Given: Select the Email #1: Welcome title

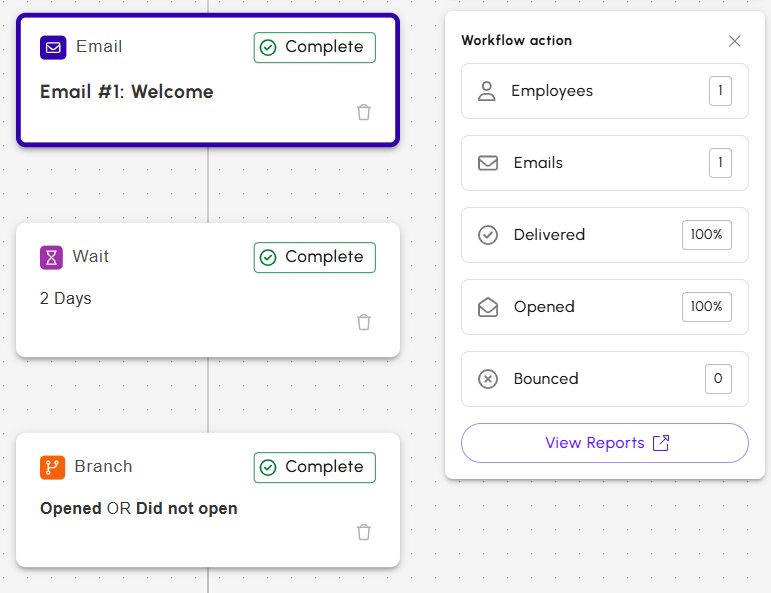Looking at the screenshot, I should 127,92.
